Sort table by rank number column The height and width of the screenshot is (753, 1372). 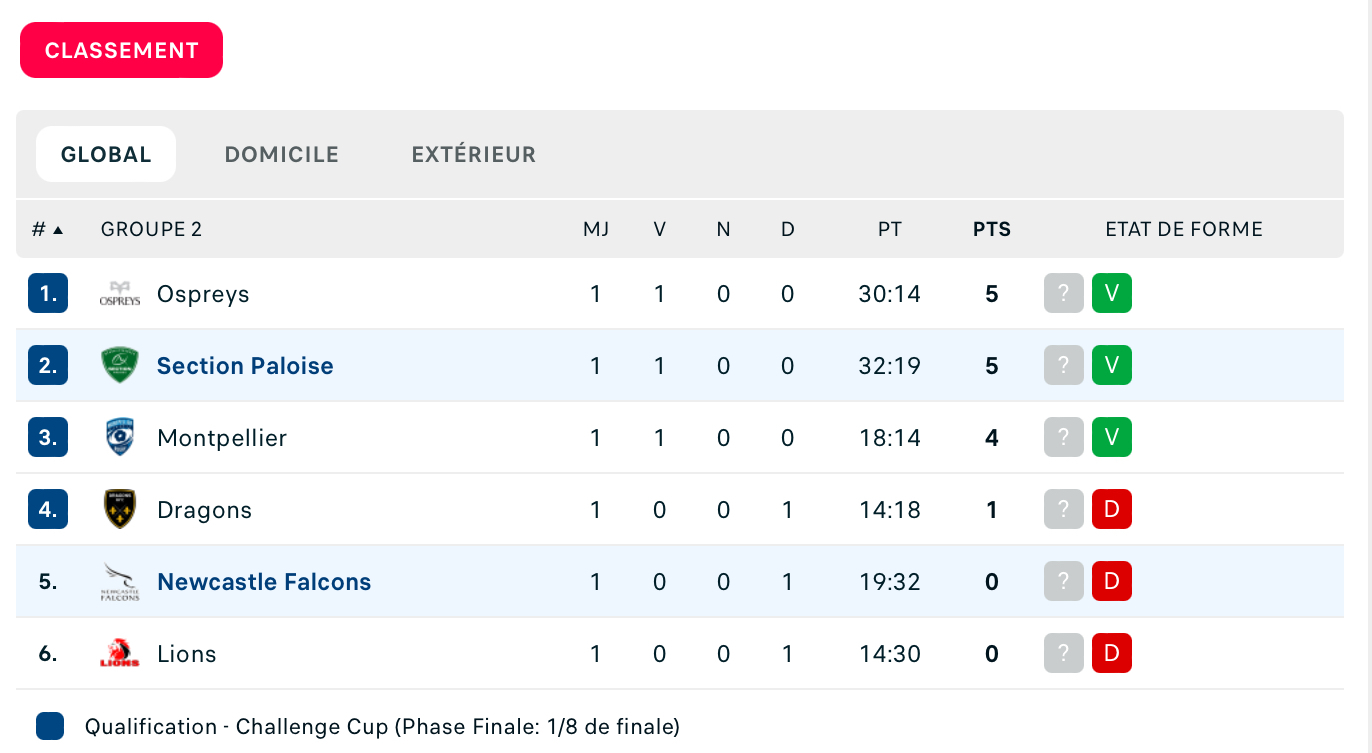[x=47, y=229]
